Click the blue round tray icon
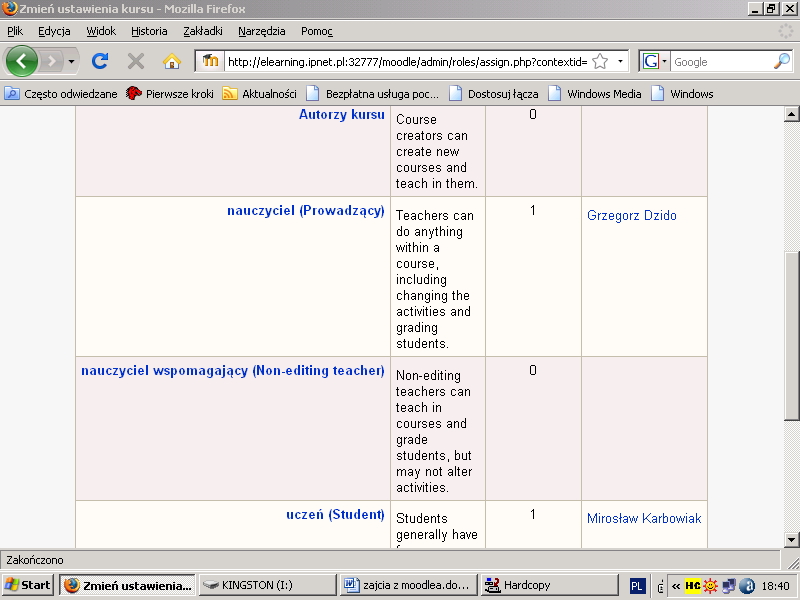Viewport: 800px width, 600px height. 747,586
